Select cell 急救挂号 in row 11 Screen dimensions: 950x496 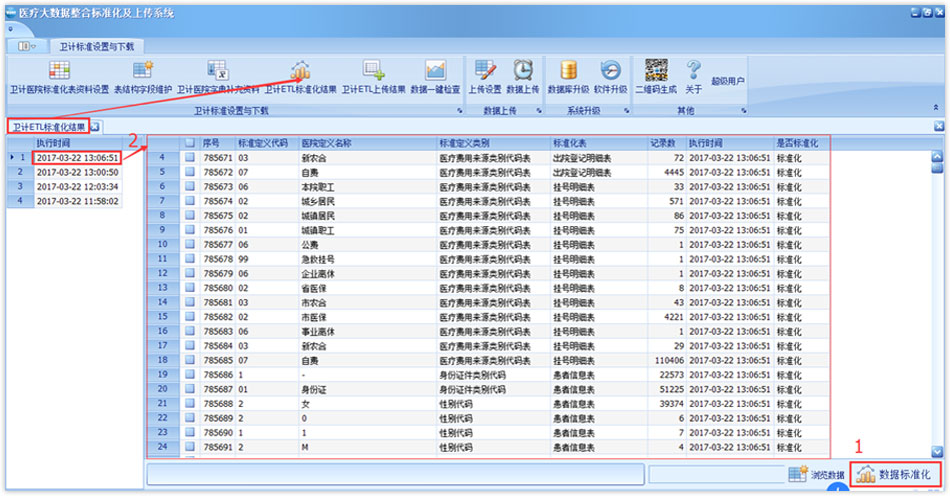[367, 259]
